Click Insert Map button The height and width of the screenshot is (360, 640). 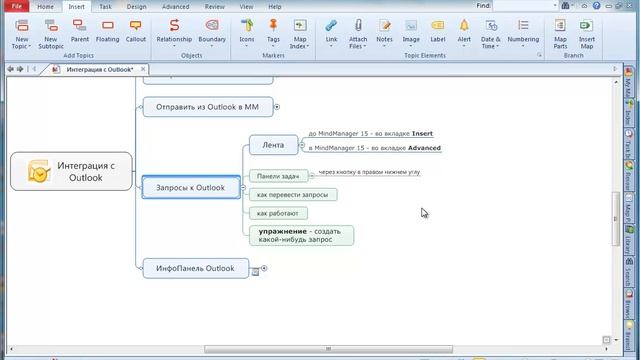coord(587,34)
